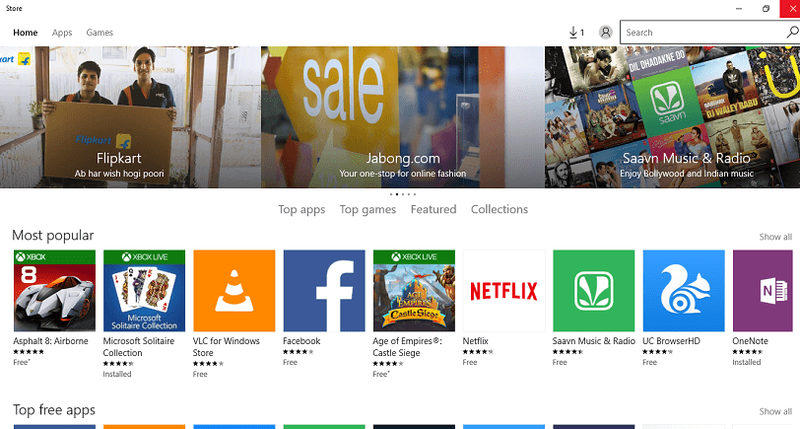Image resolution: width=800 pixels, height=429 pixels.
Task: Open the Asphalt 8: Airborne app tile
Action: [55, 291]
